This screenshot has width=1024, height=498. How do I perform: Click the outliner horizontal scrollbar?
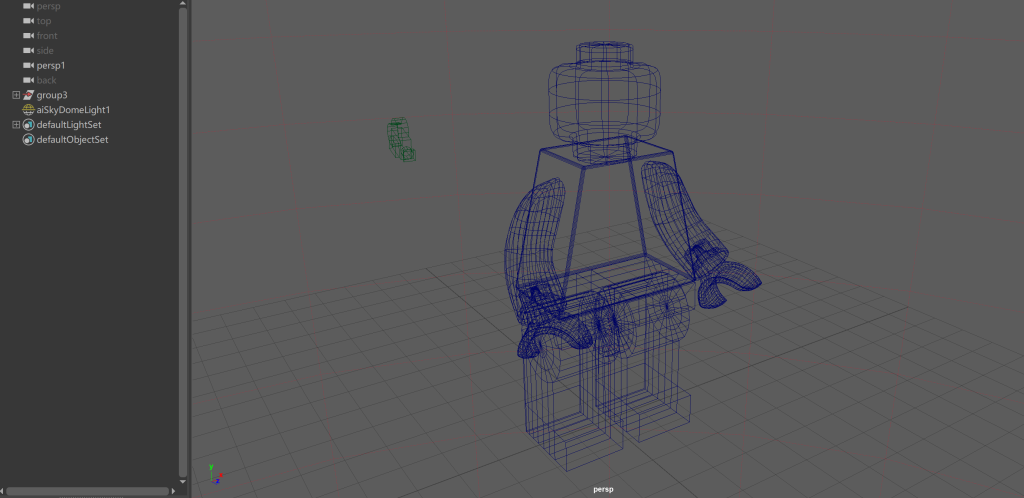pyautogui.click(x=88, y=491)
